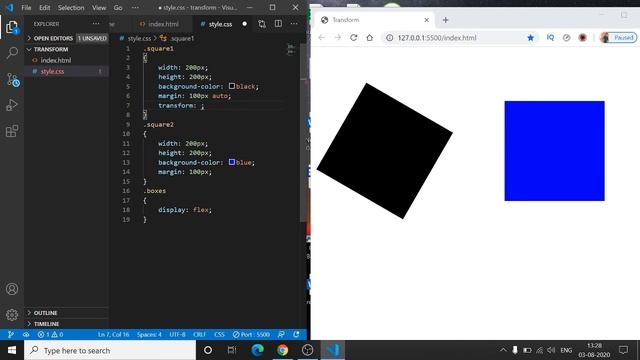Switch to the style.css editor tab
640x360 pixels.
click(x=220, y=24)
